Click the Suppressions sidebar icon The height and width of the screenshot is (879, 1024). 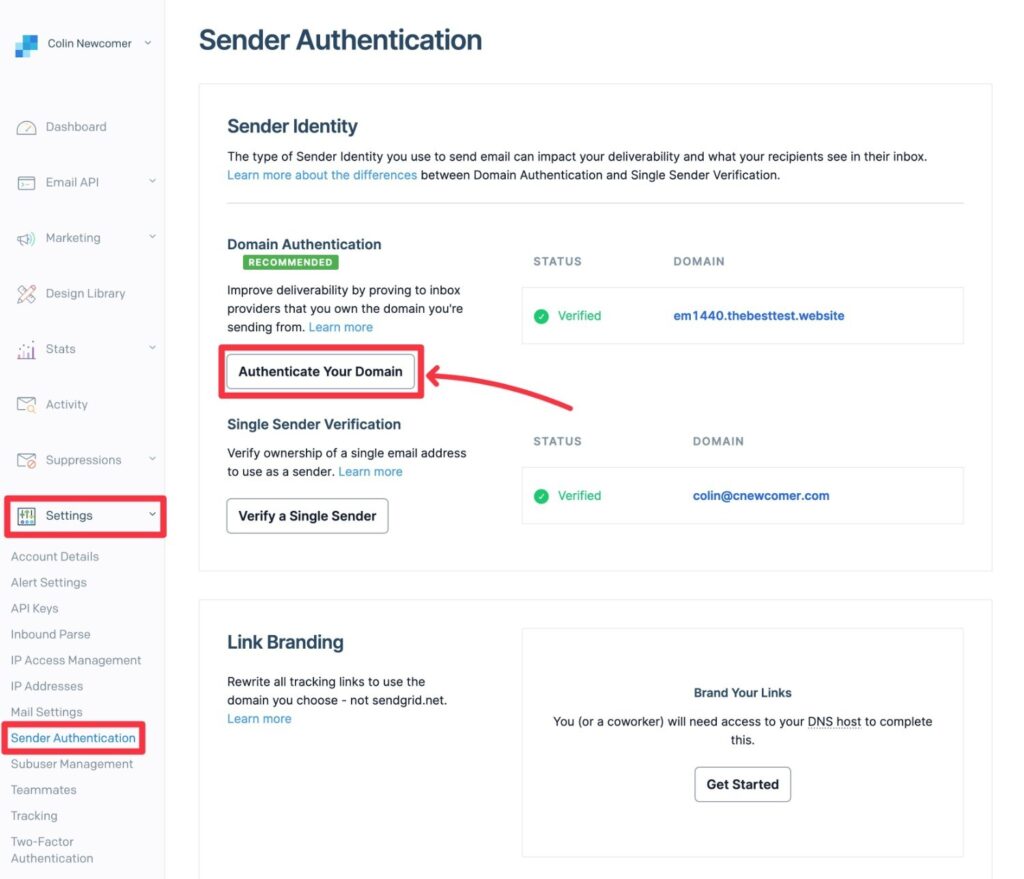point(27,460)
